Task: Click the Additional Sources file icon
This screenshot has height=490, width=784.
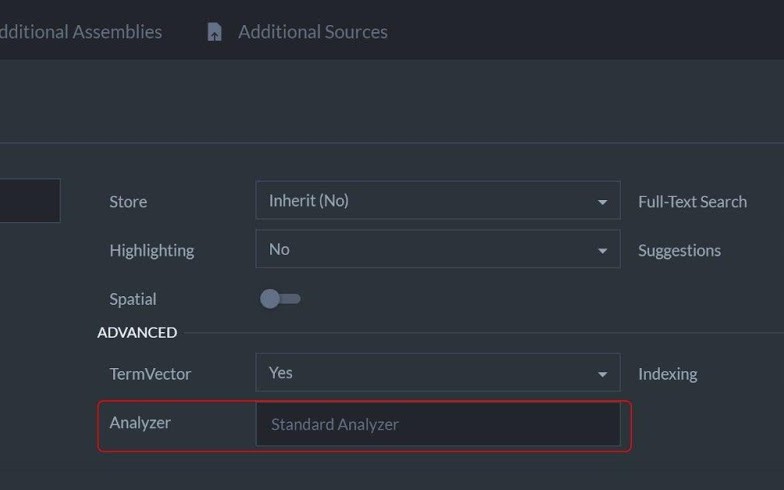Action: coord(214,32)
